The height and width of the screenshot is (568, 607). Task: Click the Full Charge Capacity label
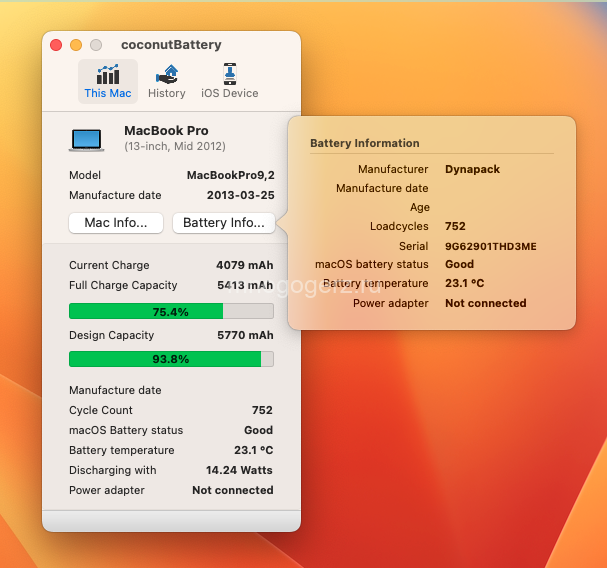tap(123, 285)
